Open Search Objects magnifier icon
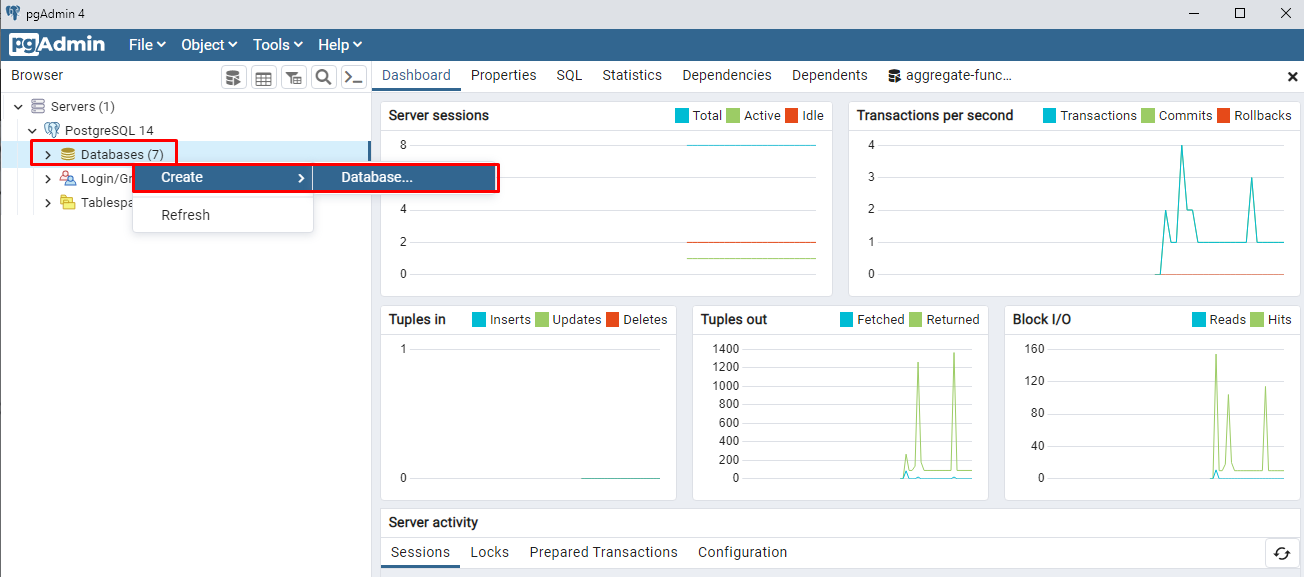 pos(323,77)
